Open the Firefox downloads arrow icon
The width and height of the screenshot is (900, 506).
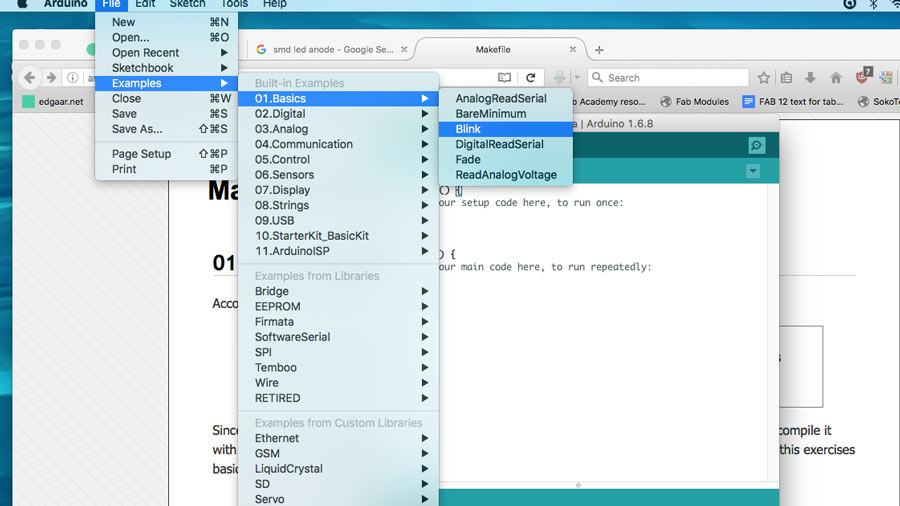[810, 77]
